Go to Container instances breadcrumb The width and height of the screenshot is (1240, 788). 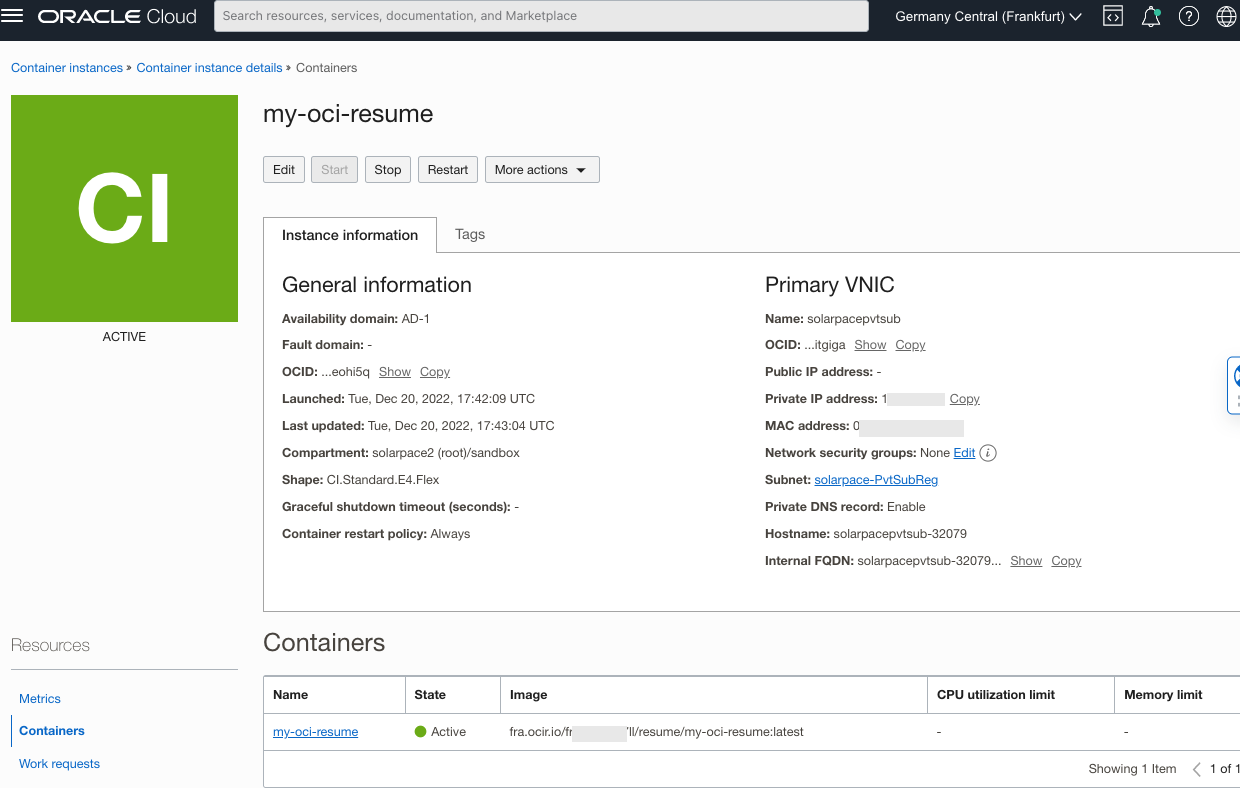point(67,68)
